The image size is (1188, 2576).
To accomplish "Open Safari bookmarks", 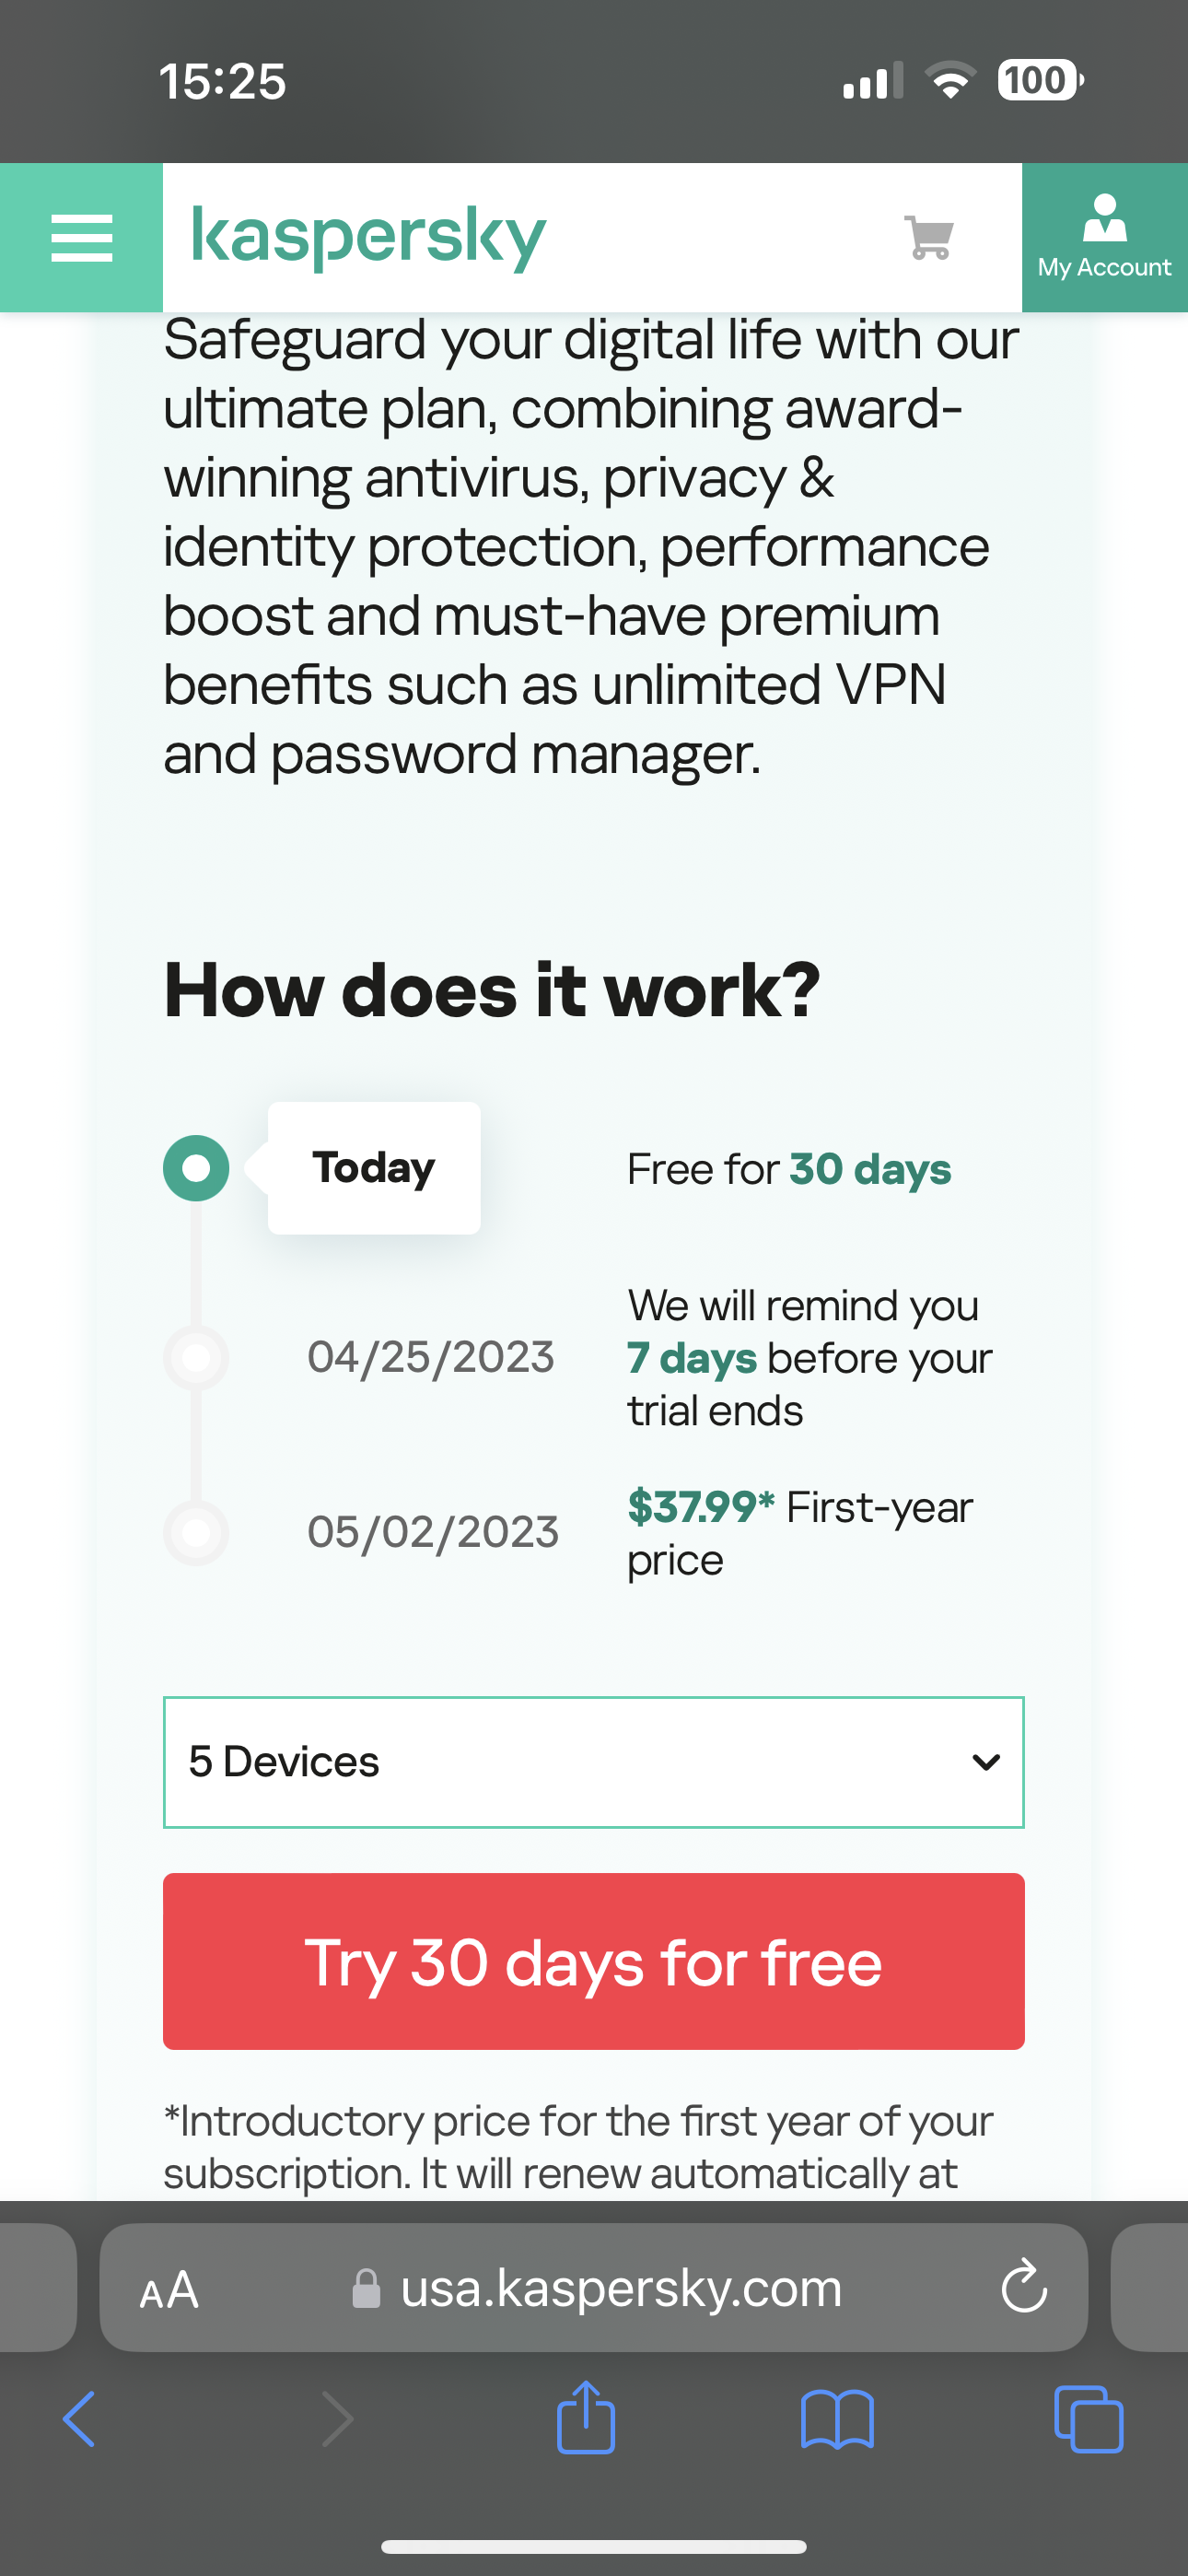I will click(837, 2420).
